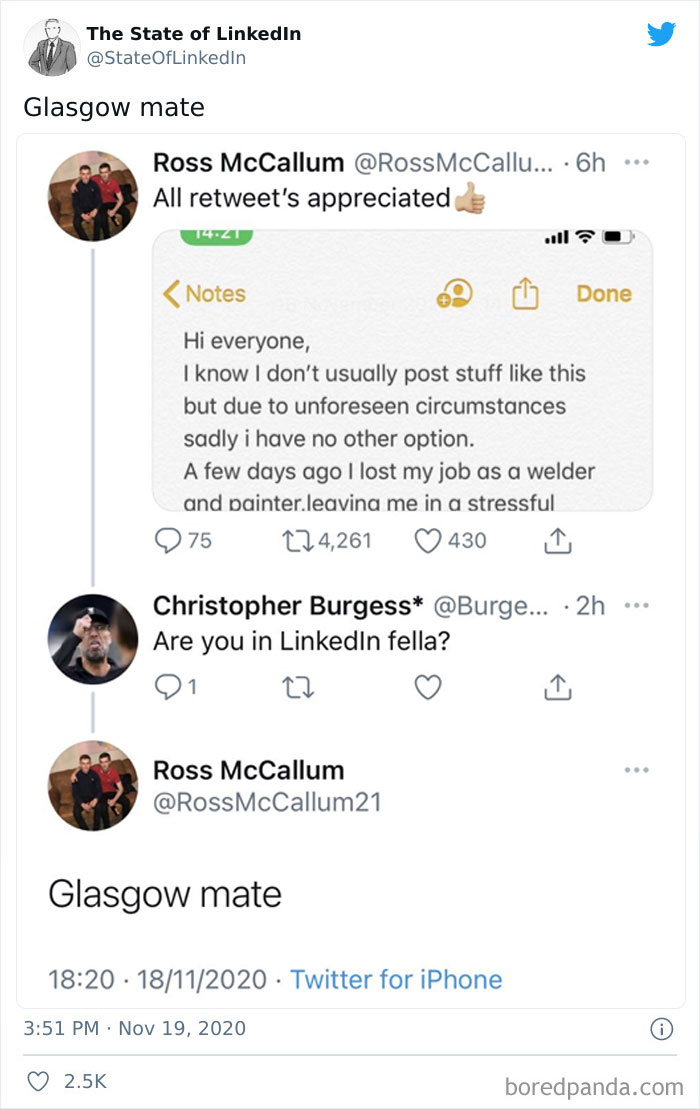Click the share icon under Ross McCallum's tweet
The height and width of the screenshot is (1109, 700).
pyautogui.click(x=558, y=540)
